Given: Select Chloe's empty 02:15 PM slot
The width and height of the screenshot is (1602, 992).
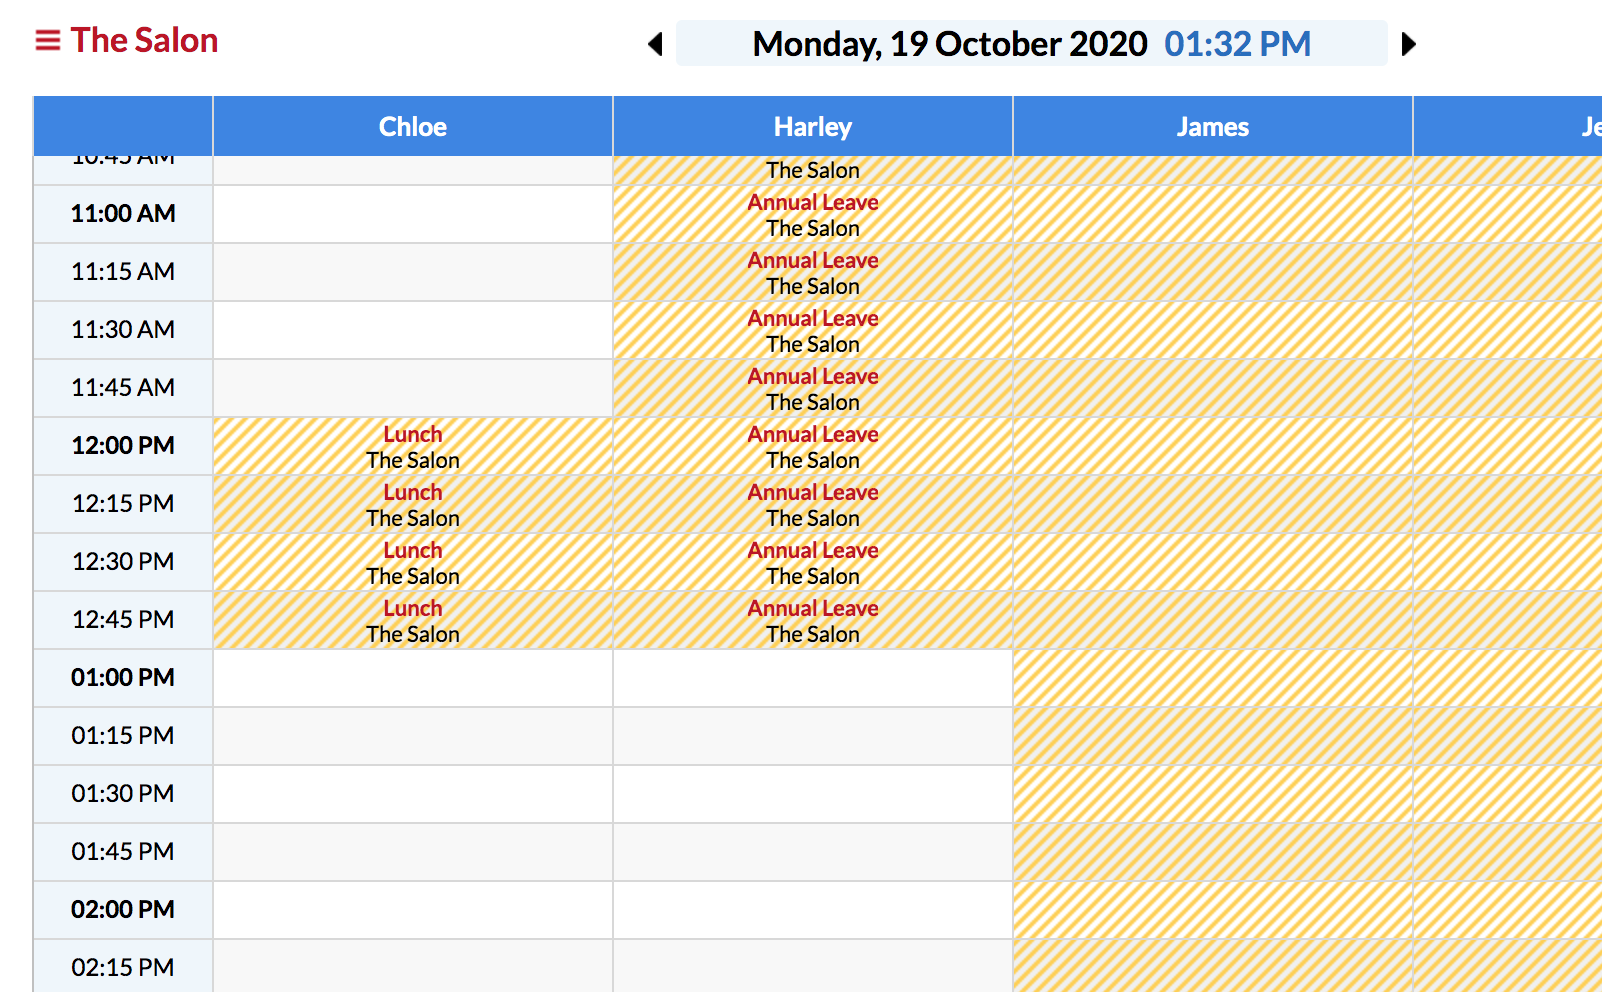Looking at the screenshot, I should tap(413, 966).
